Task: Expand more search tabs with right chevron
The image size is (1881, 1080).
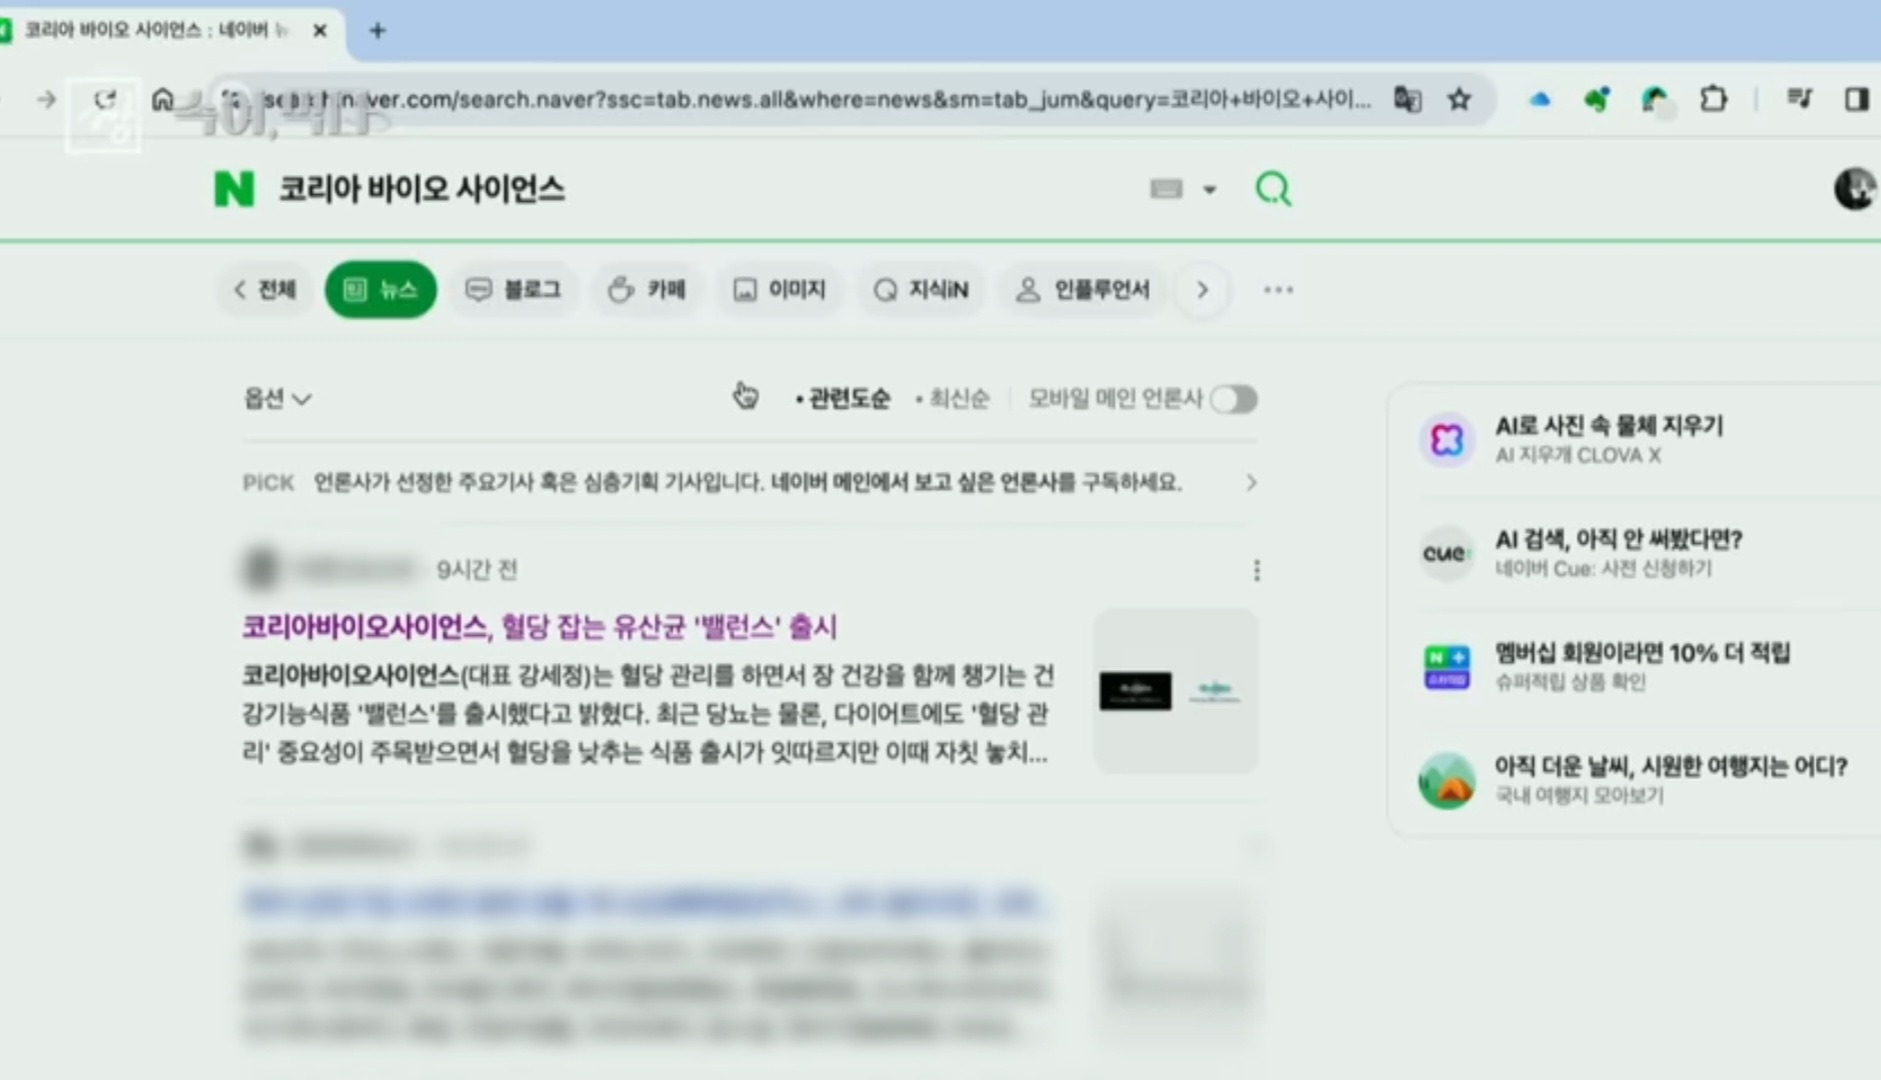Action: tap(1202, 289)
